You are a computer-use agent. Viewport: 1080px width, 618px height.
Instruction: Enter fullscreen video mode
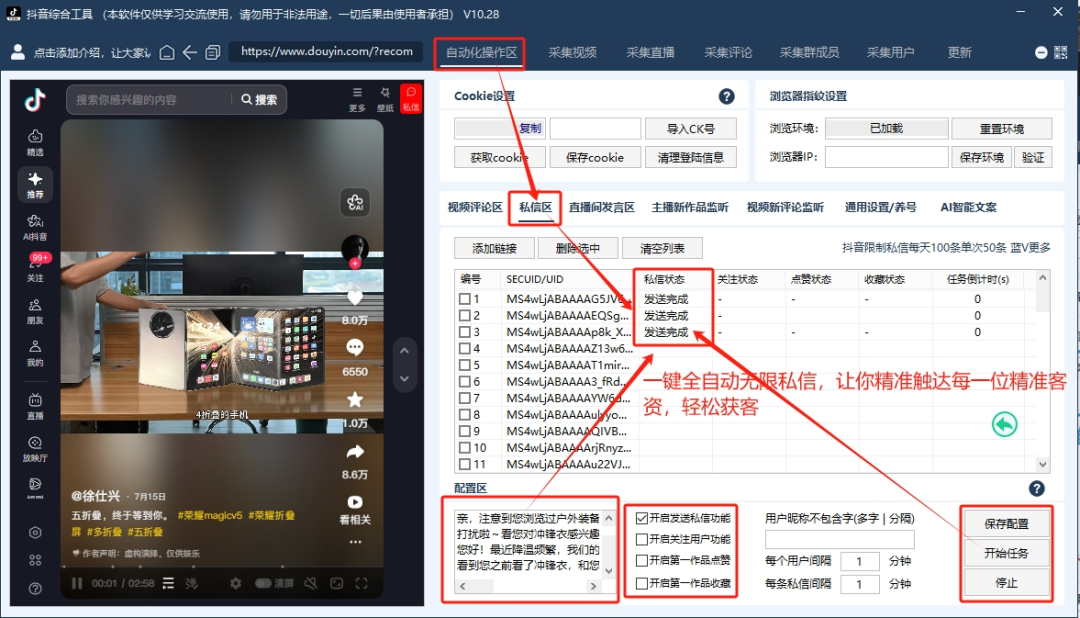[362, 584]
